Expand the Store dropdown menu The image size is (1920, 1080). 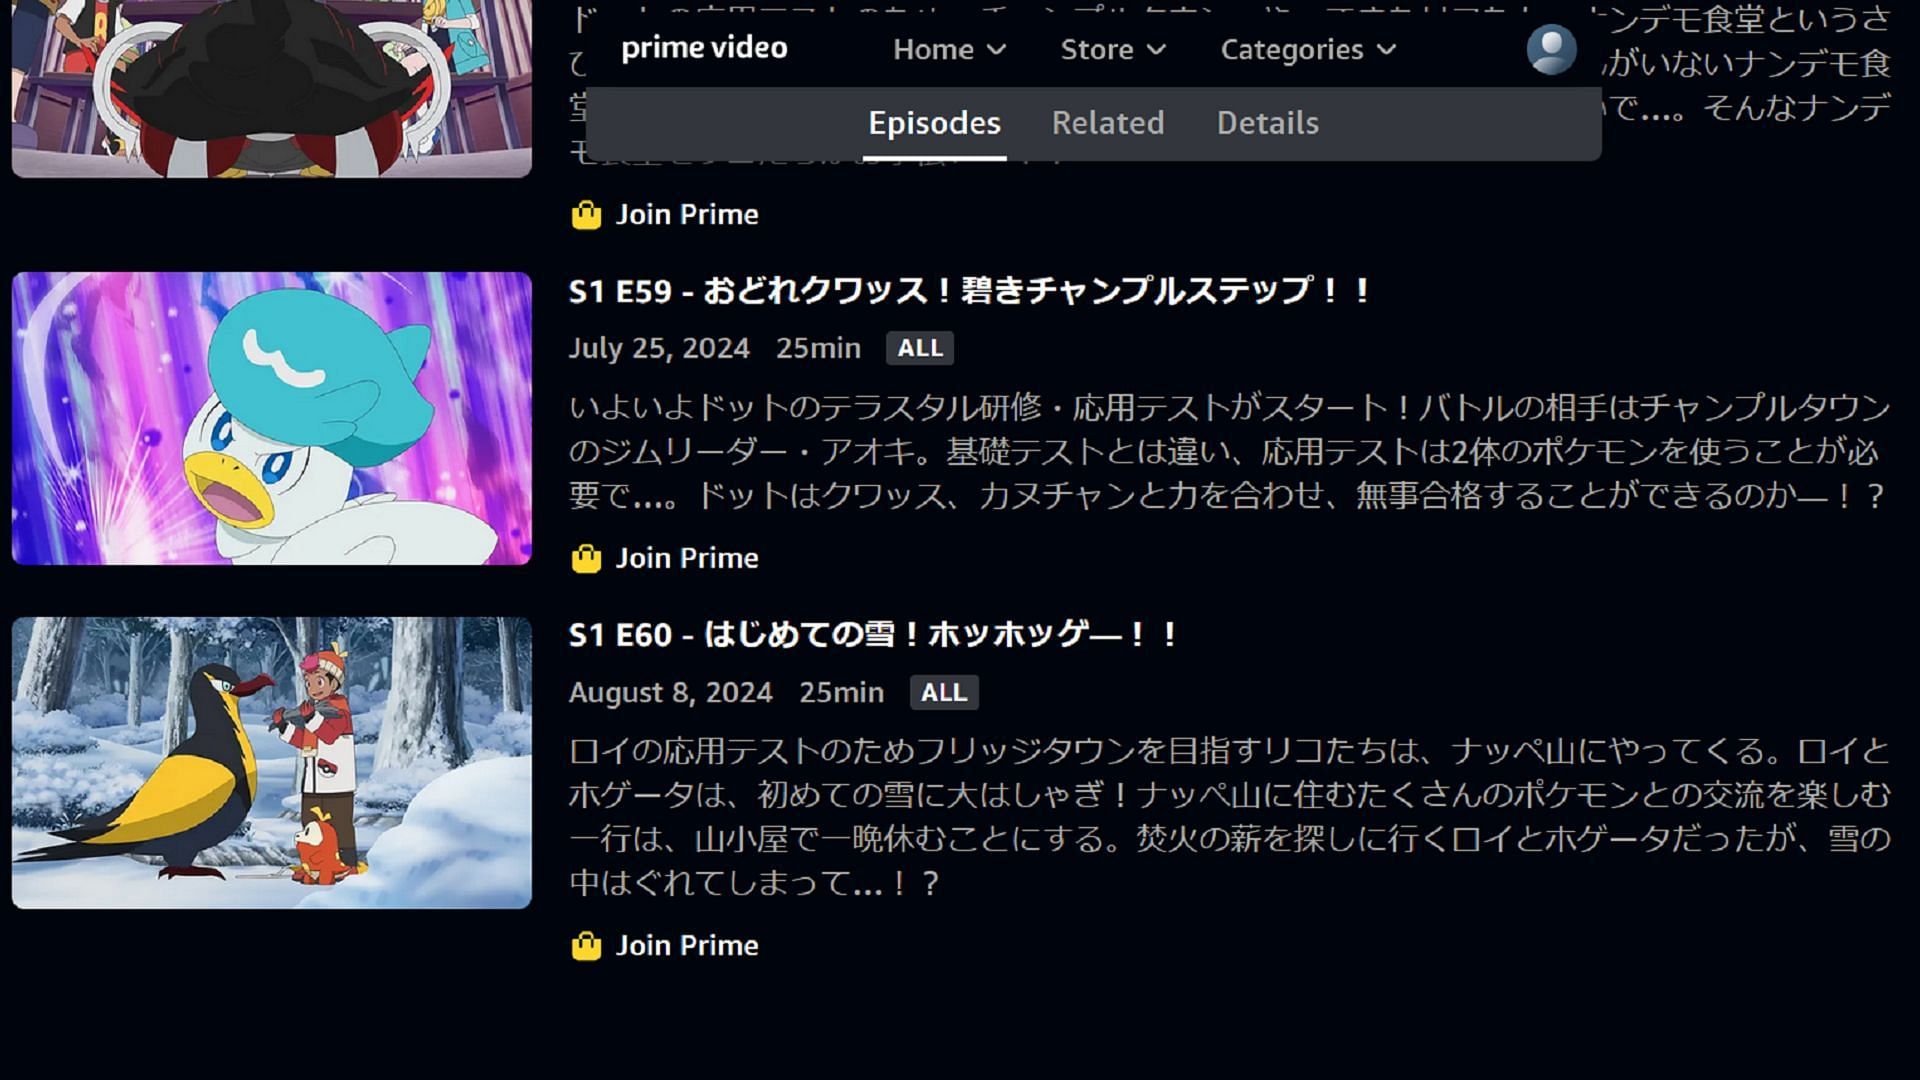[1108, 49]
